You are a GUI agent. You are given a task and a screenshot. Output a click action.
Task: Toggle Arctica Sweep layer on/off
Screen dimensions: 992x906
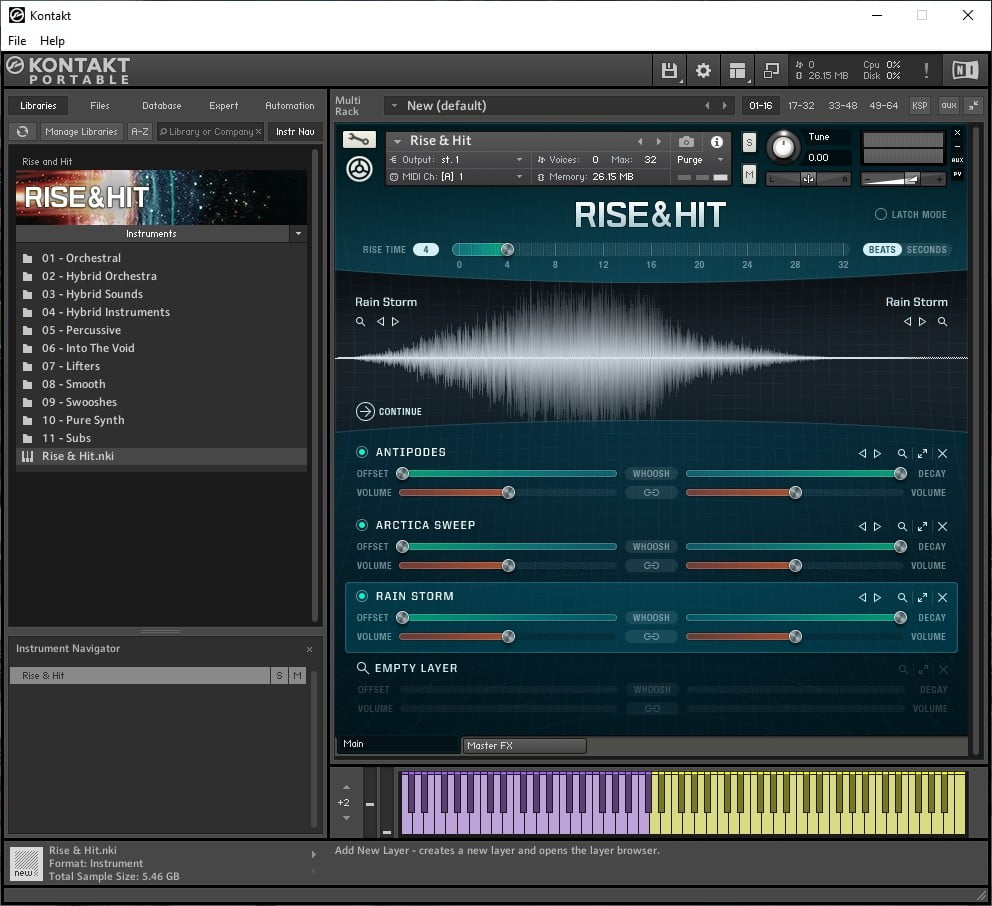(x=362, y=525)
